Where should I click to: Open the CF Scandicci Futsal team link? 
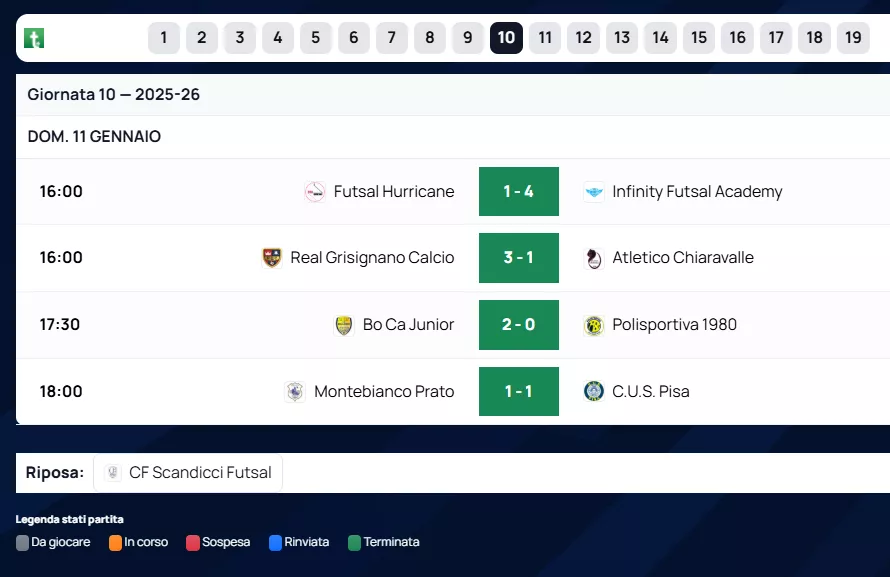pos(200,473)
